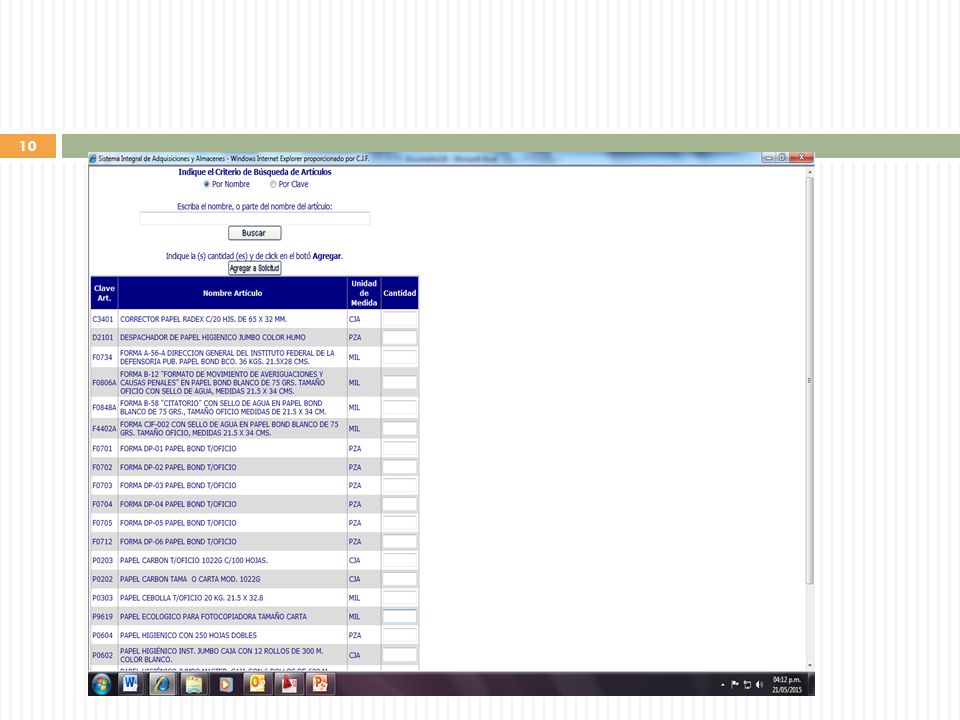Click article code F0701
Screen dimensions: 960x720
tap(103, 449)
